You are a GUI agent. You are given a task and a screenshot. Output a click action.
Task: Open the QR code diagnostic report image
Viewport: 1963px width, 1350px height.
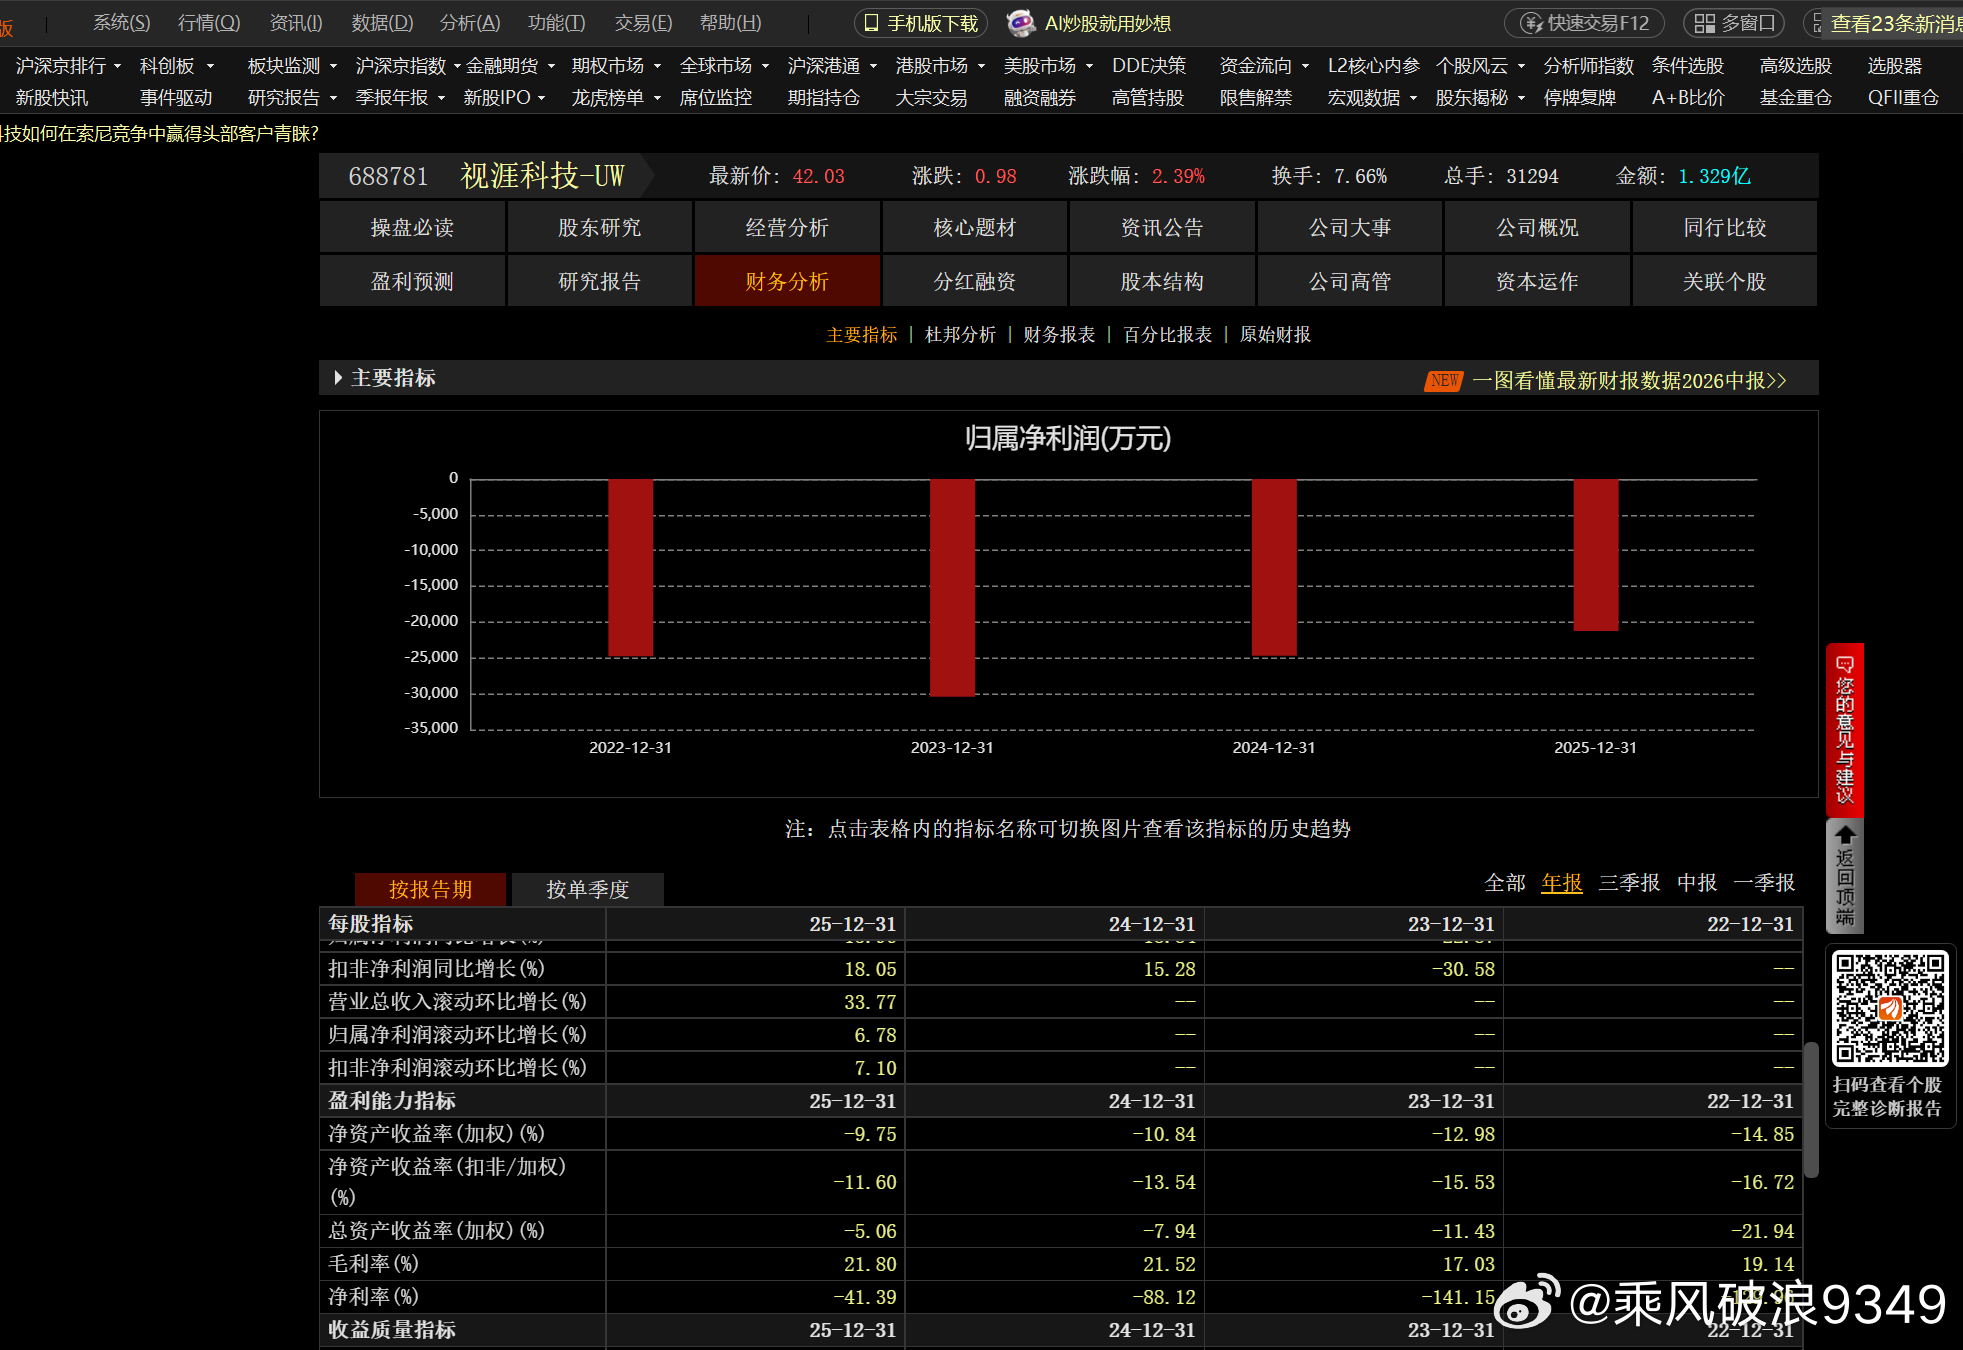[1890, 1008]
